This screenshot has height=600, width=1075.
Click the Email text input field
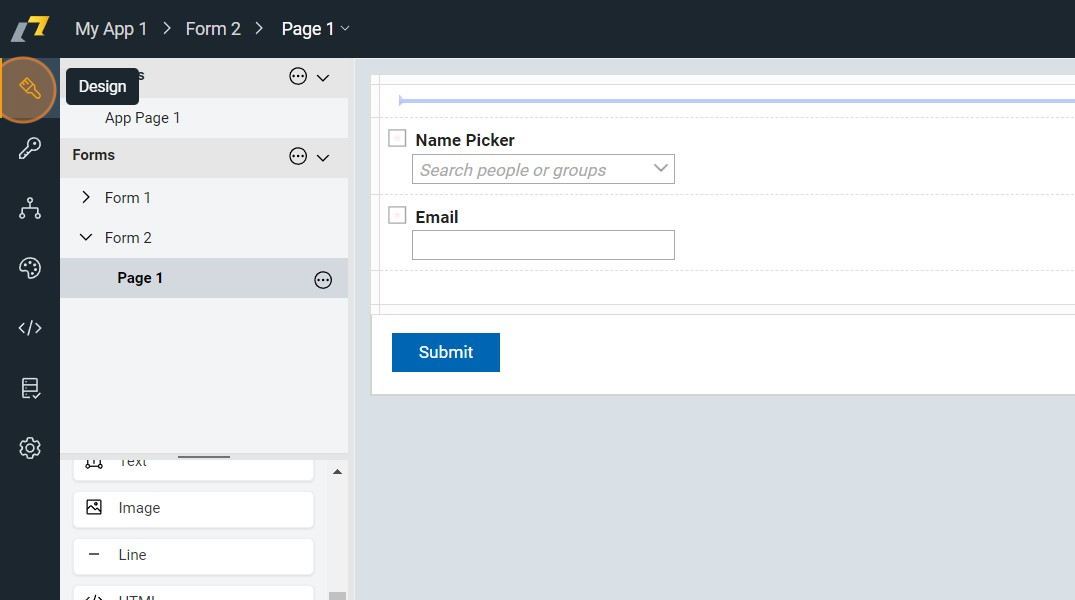click(x=543, y=245)
